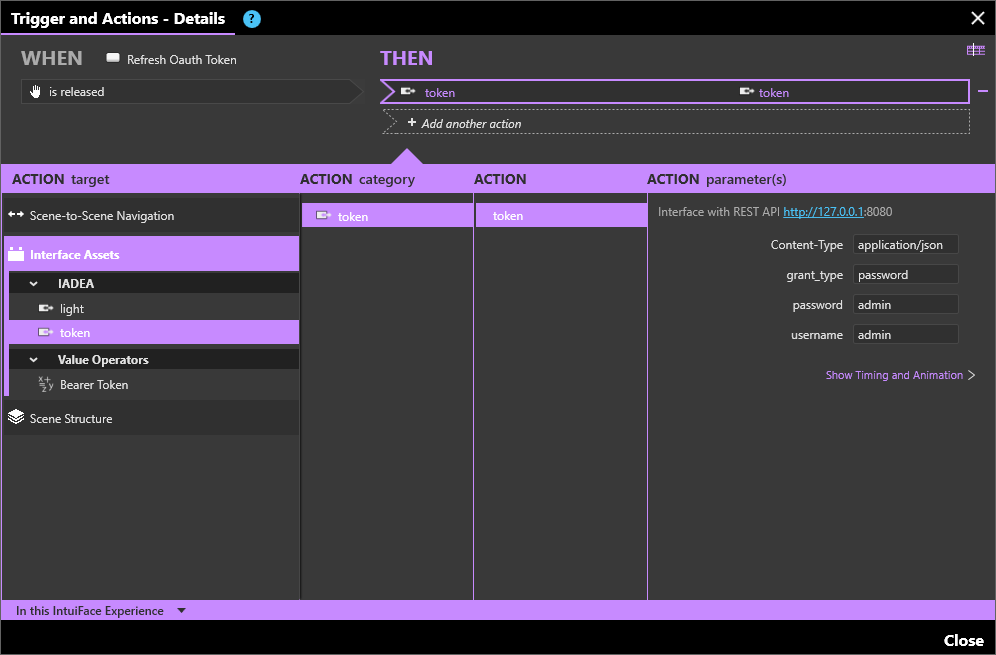Select the light interface asset
Screen dimensions: 996x655
point(154,308)
